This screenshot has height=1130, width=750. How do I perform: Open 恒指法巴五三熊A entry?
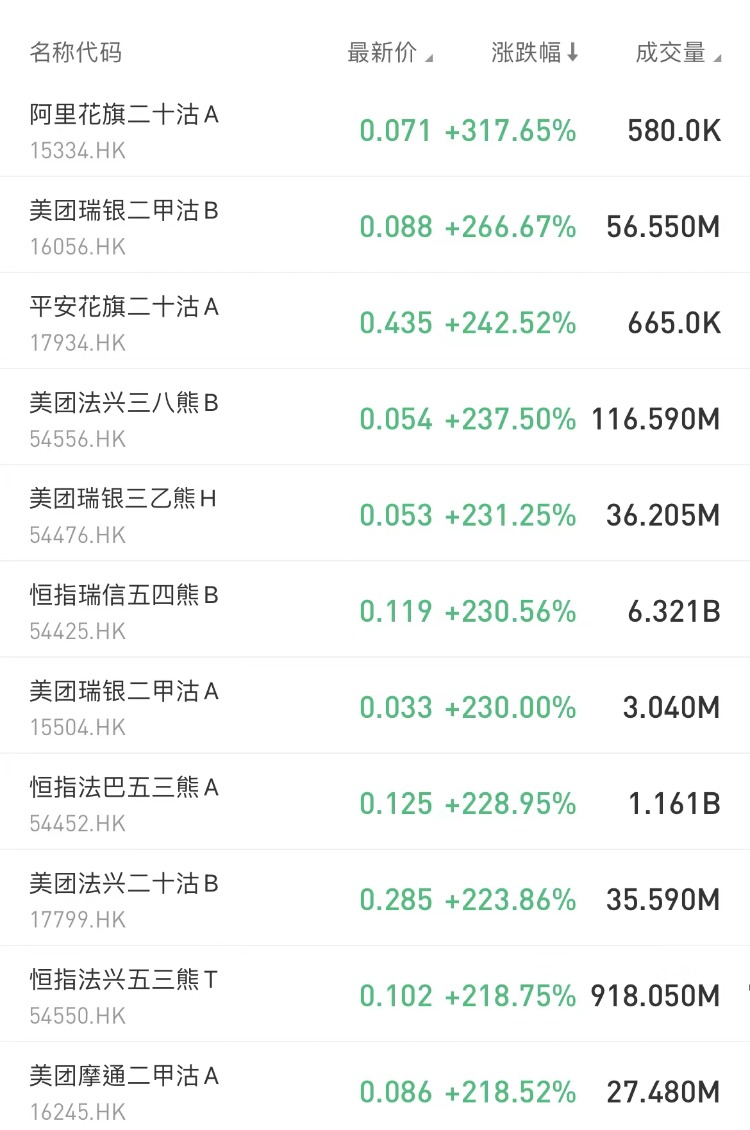click(125, 802)
